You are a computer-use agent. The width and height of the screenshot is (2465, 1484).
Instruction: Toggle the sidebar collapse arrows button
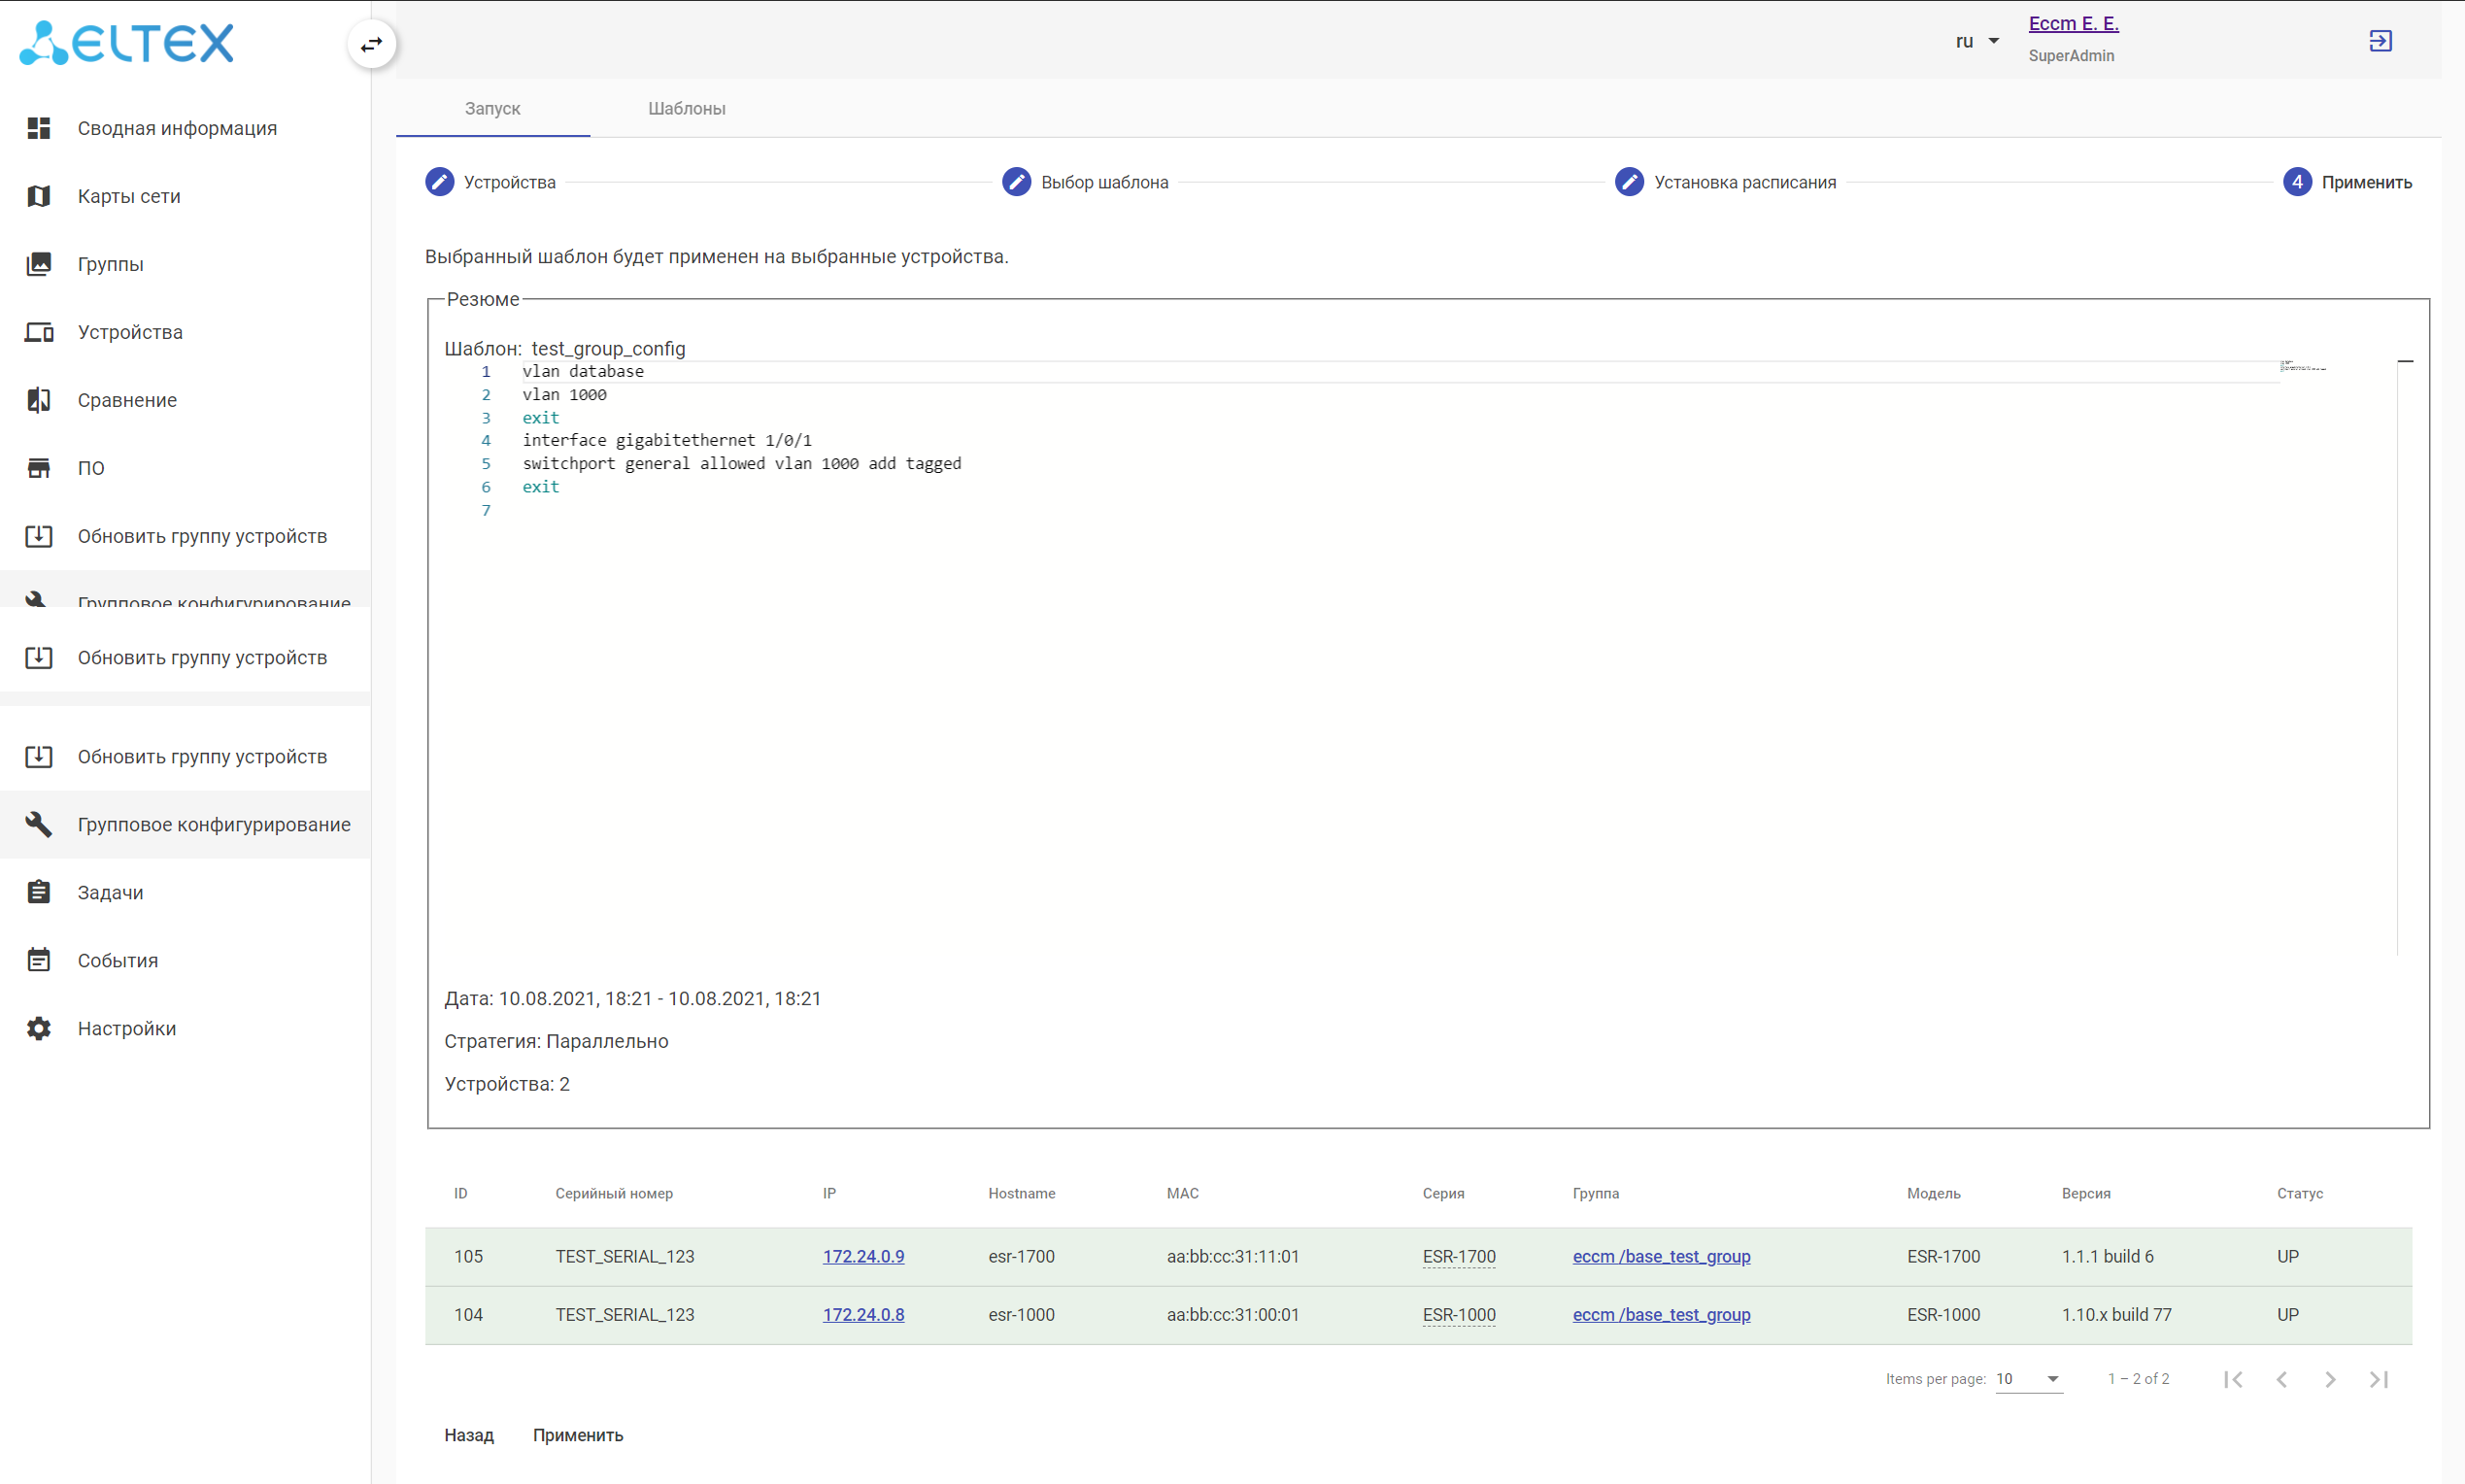click(371, 44)
